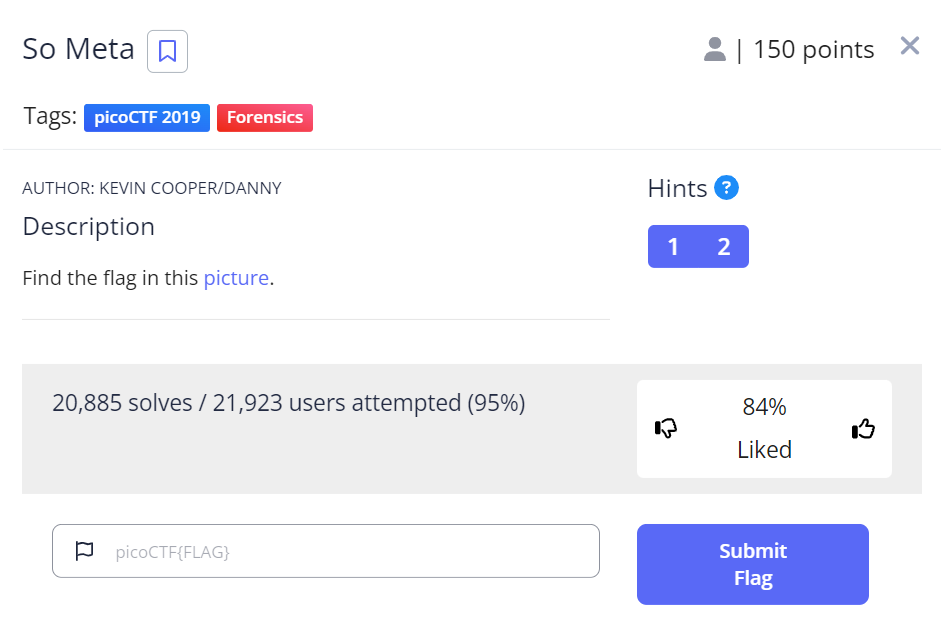Click the thumbs down dislike icon
947x638 pixels.
pos(666,429)
